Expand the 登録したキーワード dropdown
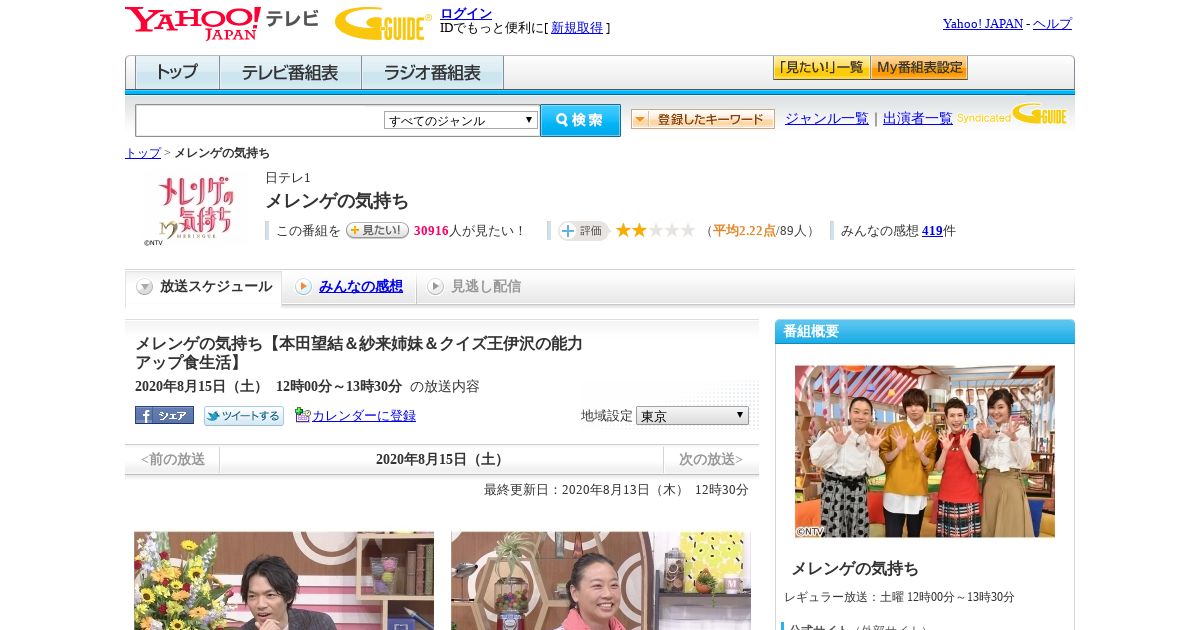This screenshot has height=630, width=1200. coord(703,119)
